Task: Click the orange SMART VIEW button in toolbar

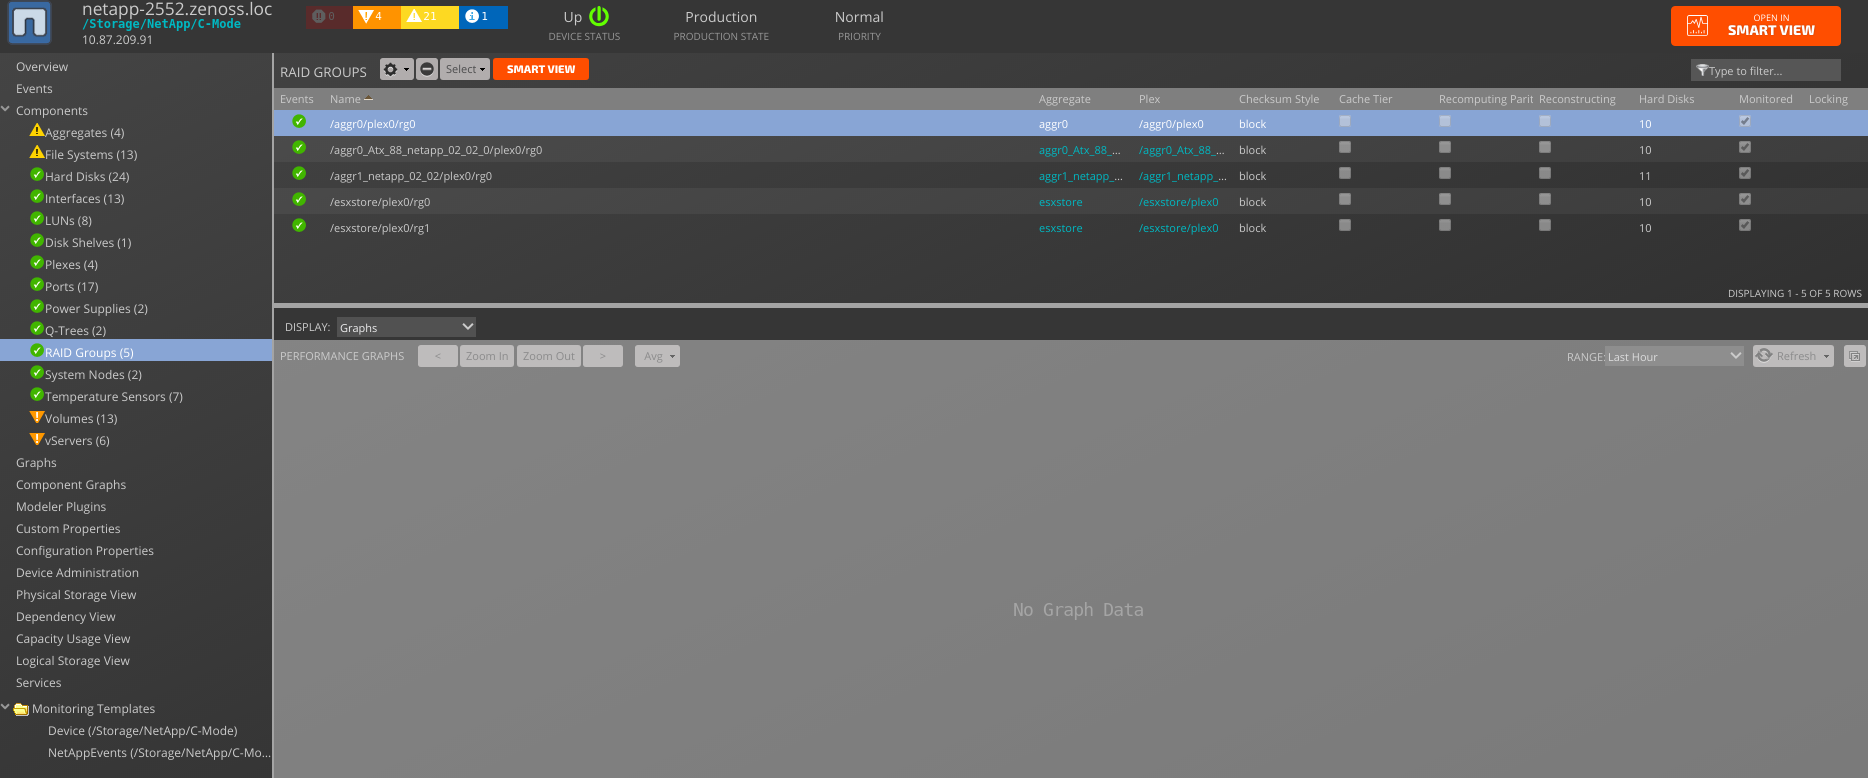Action: 541,69
